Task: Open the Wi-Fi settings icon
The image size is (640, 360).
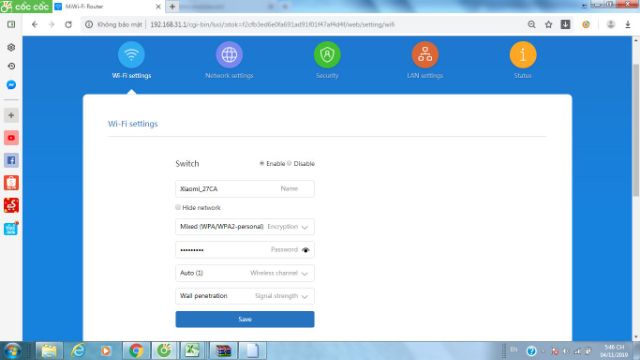Action: tap(131, 55)
